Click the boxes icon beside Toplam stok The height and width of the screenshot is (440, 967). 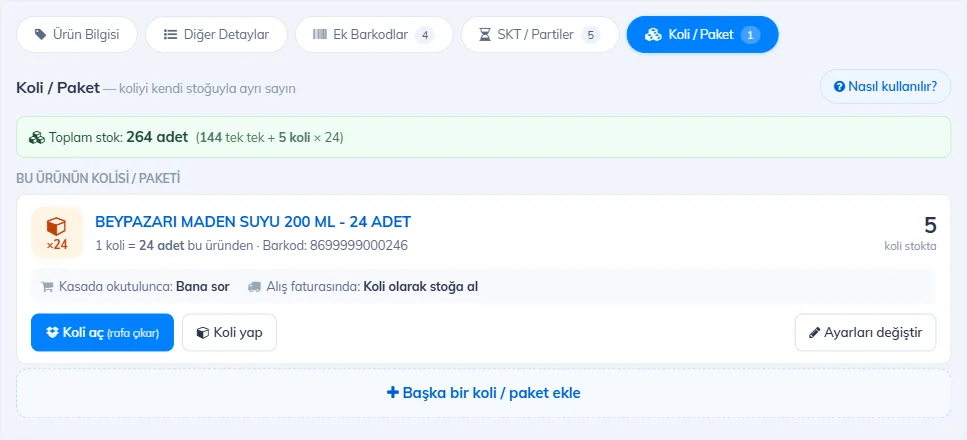pos(36,137)
